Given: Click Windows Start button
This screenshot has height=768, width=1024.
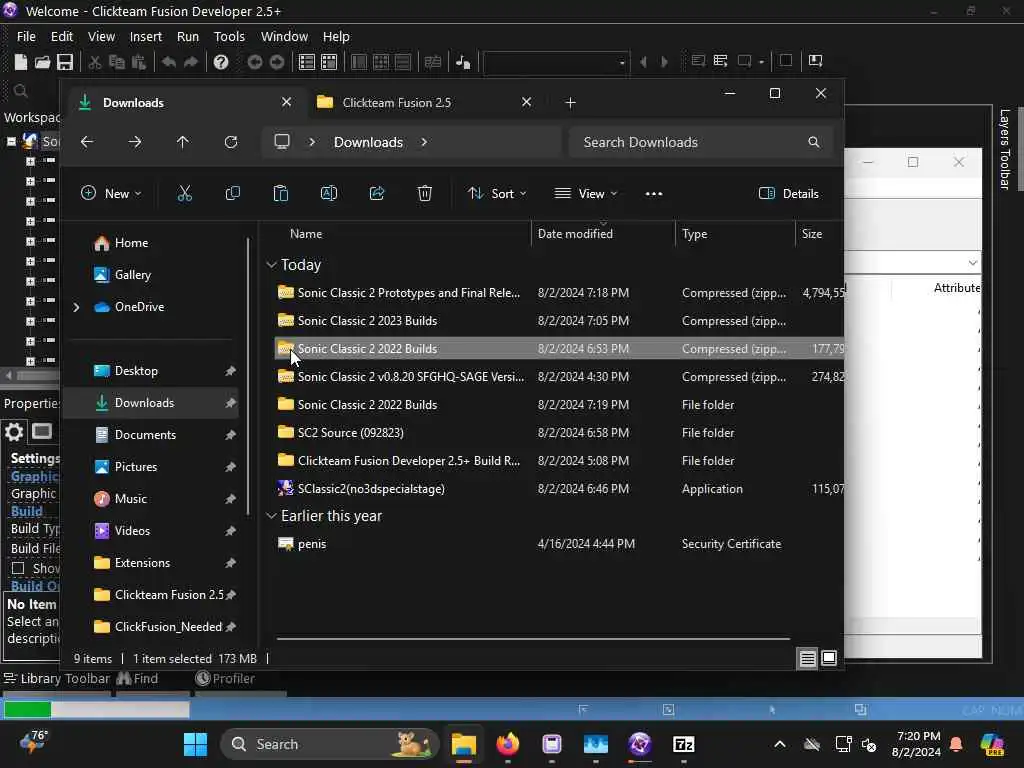Looking at the screenshot, I should [195, 744].
